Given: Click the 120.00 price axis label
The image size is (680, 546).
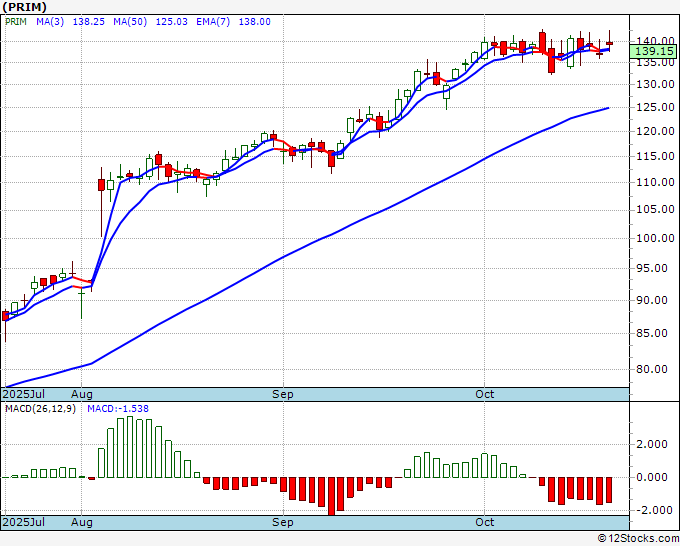Looking at the screenshot, I should [x=655, y=131].
